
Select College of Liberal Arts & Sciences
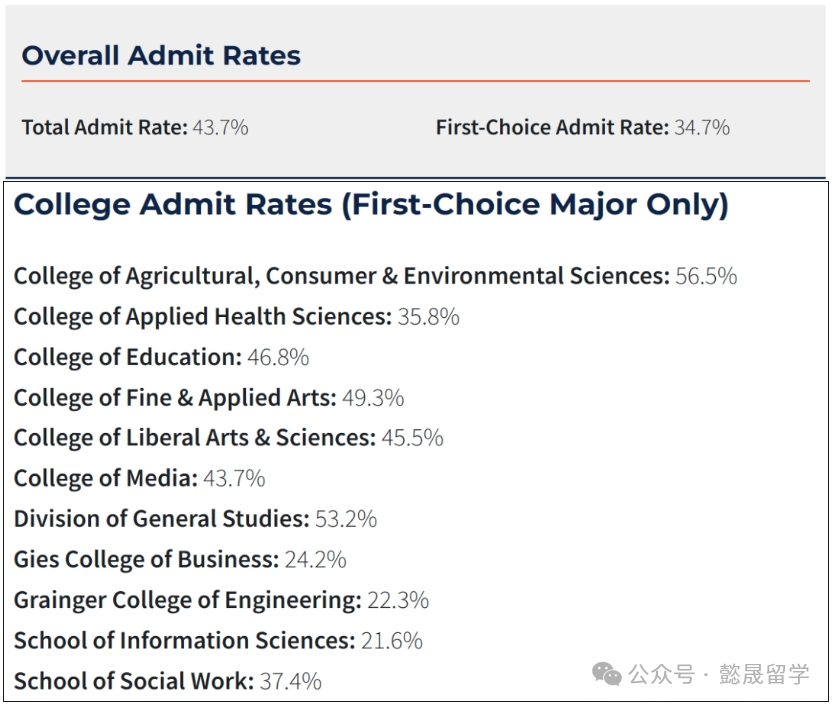194,438
